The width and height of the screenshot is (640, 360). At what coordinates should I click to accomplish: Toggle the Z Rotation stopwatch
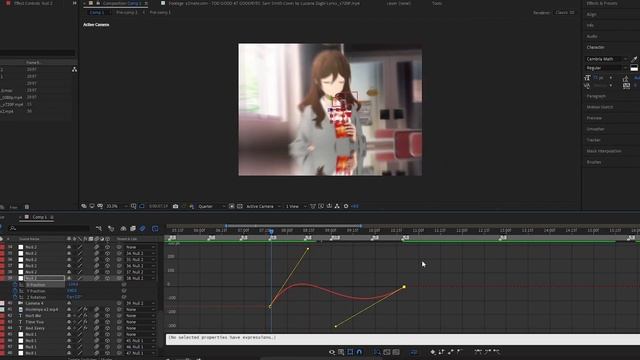pyautogui.click(x=15, y=297)
